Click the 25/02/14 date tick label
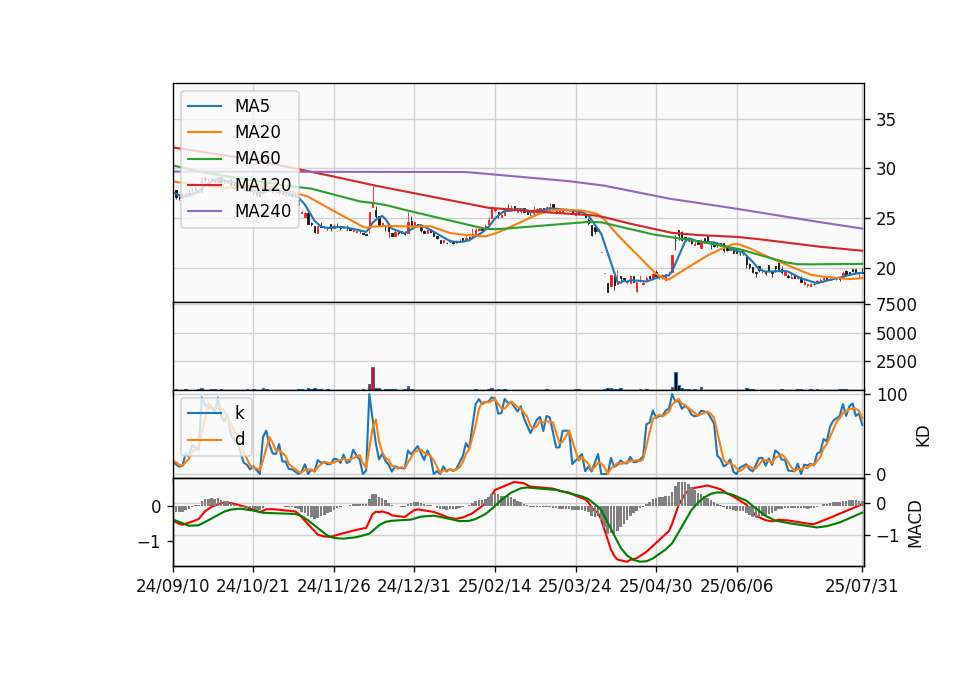Screen dimensions: 960x690 (x=495, y=586)
